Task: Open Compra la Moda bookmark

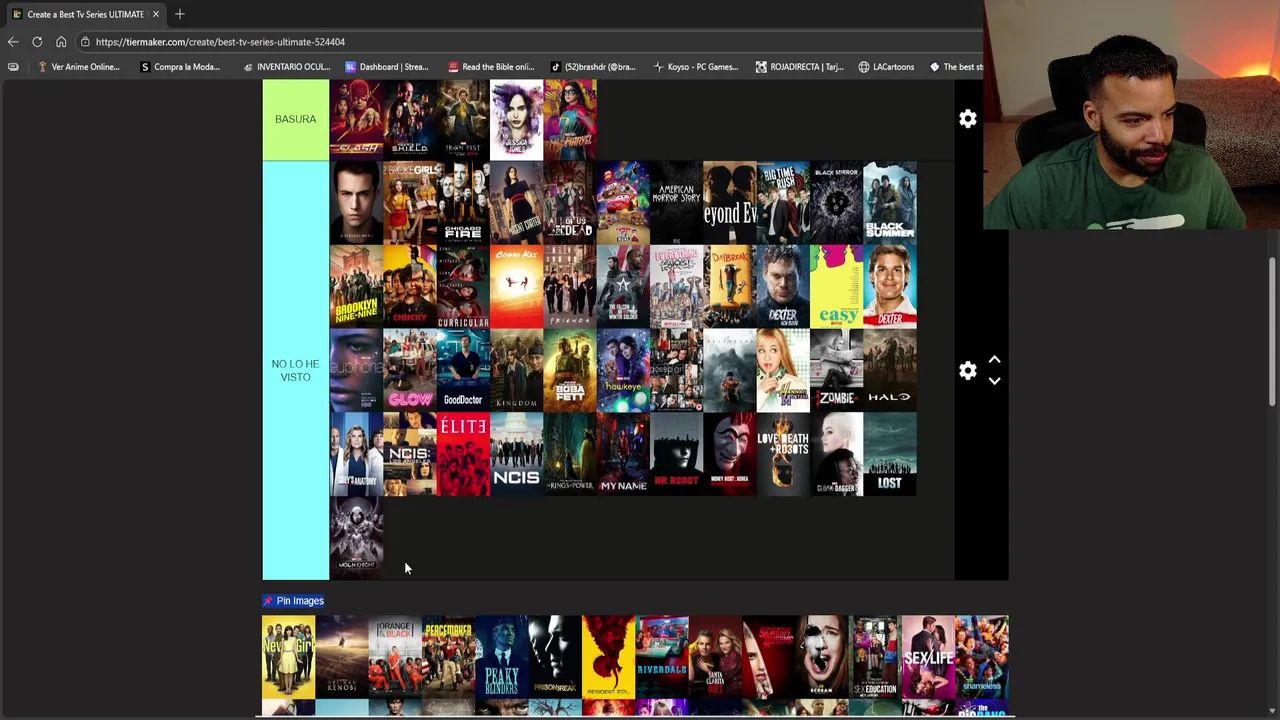Action: [179, 67]
